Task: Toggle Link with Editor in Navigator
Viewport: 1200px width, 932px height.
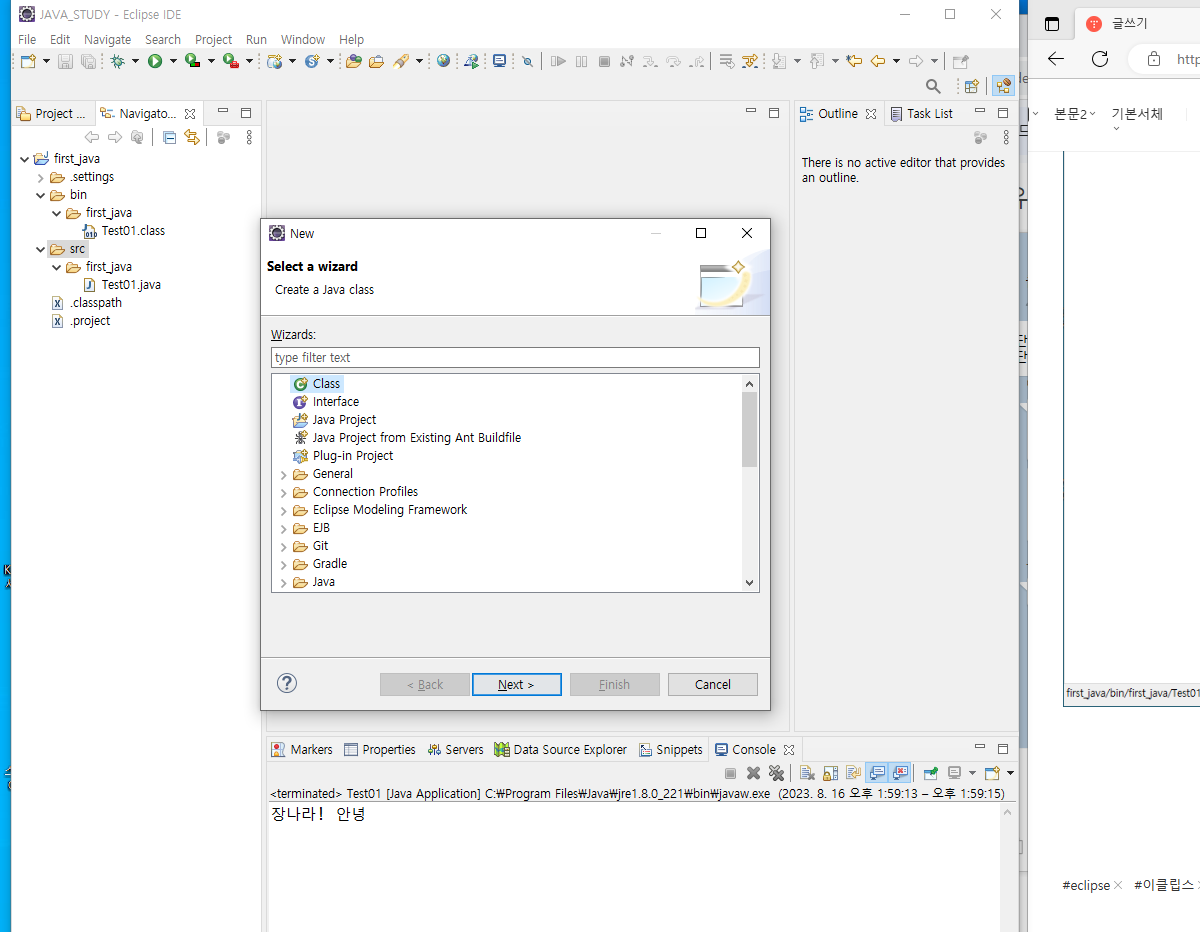Action: 192,138
